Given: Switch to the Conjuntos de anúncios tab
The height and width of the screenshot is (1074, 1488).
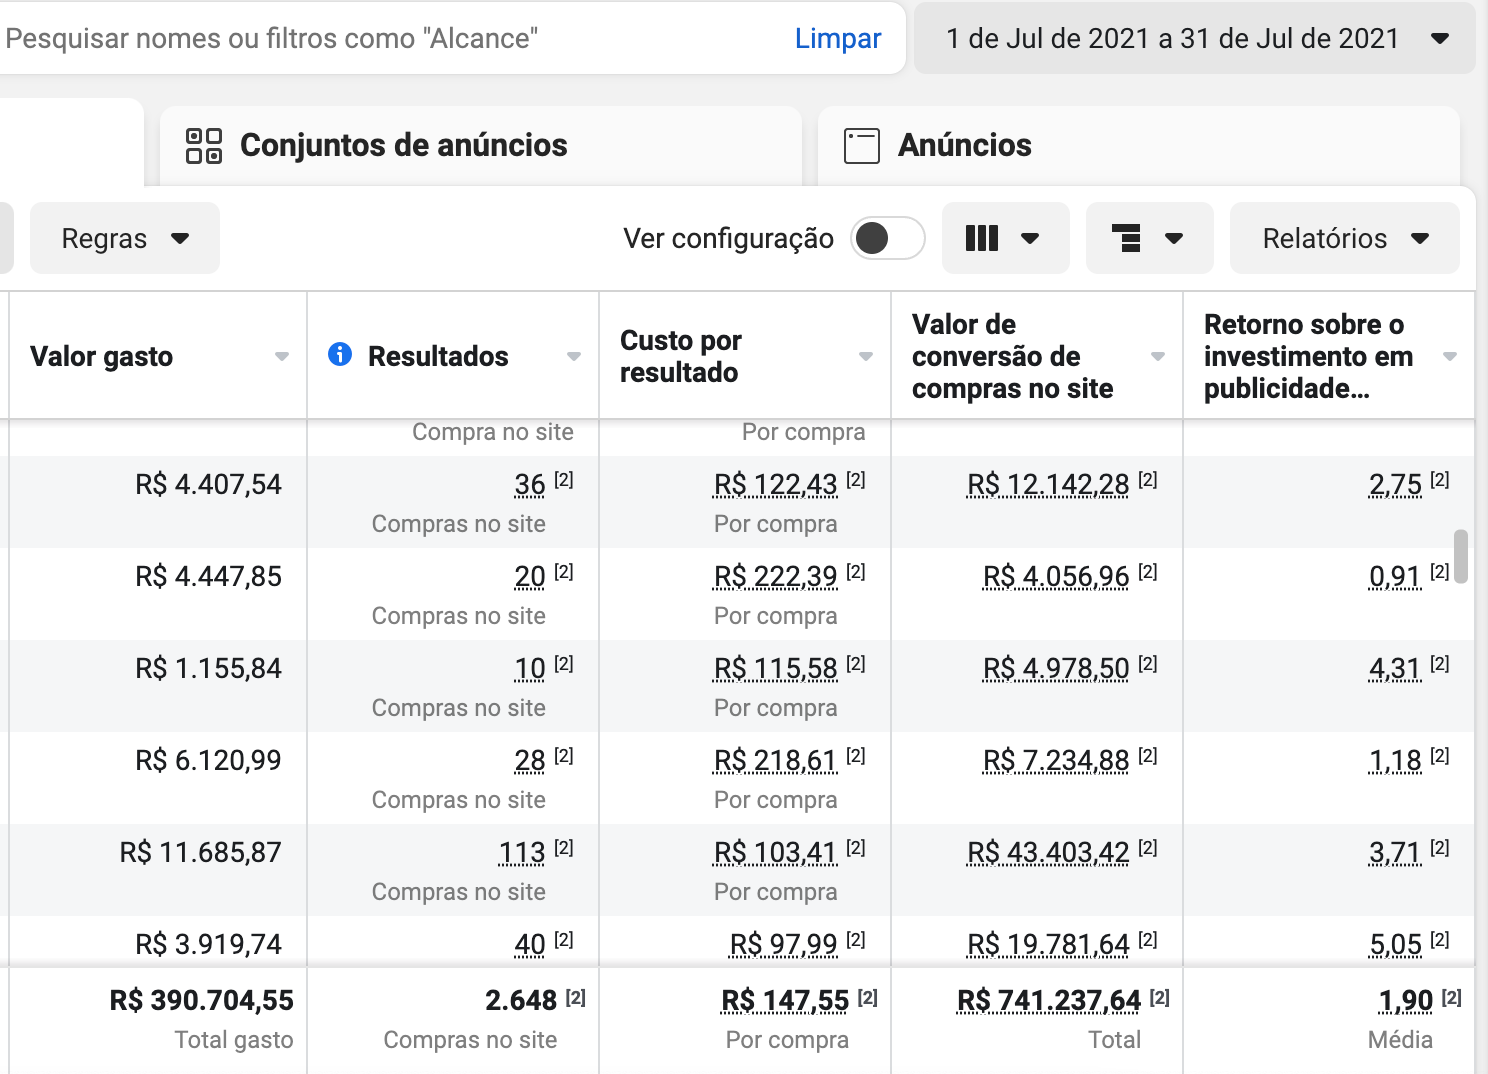Looking at the screenshot, I should 480,146.
